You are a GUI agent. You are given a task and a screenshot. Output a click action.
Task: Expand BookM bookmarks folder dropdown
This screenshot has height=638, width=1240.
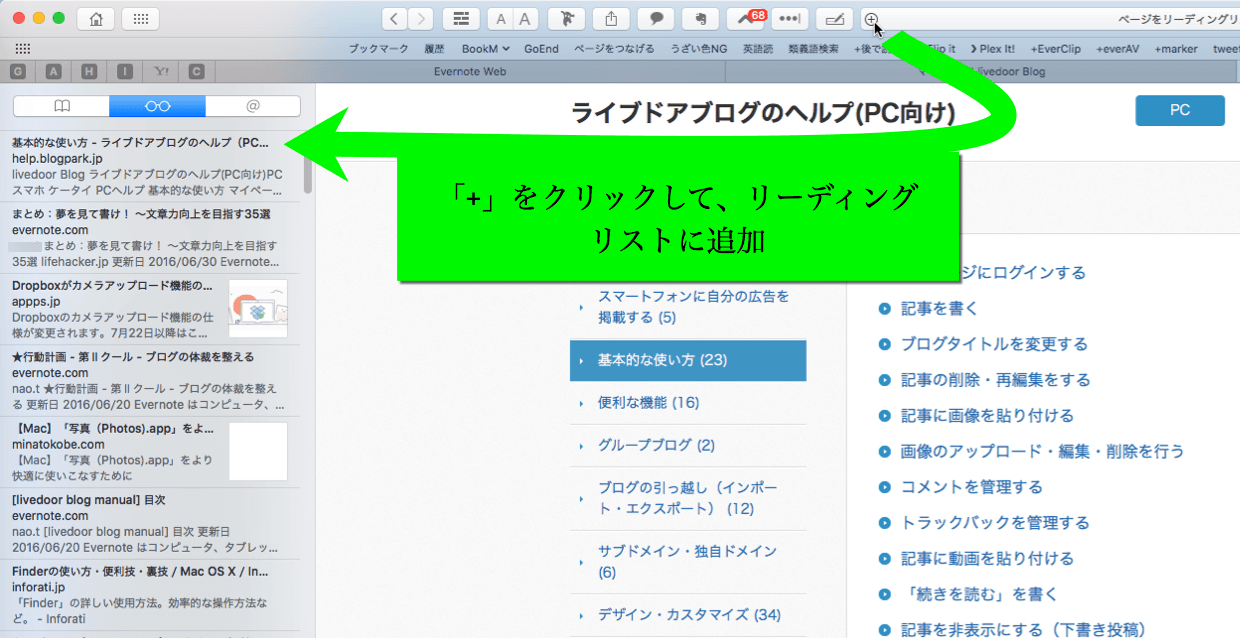pyautogui.click(x=485, y=48)
